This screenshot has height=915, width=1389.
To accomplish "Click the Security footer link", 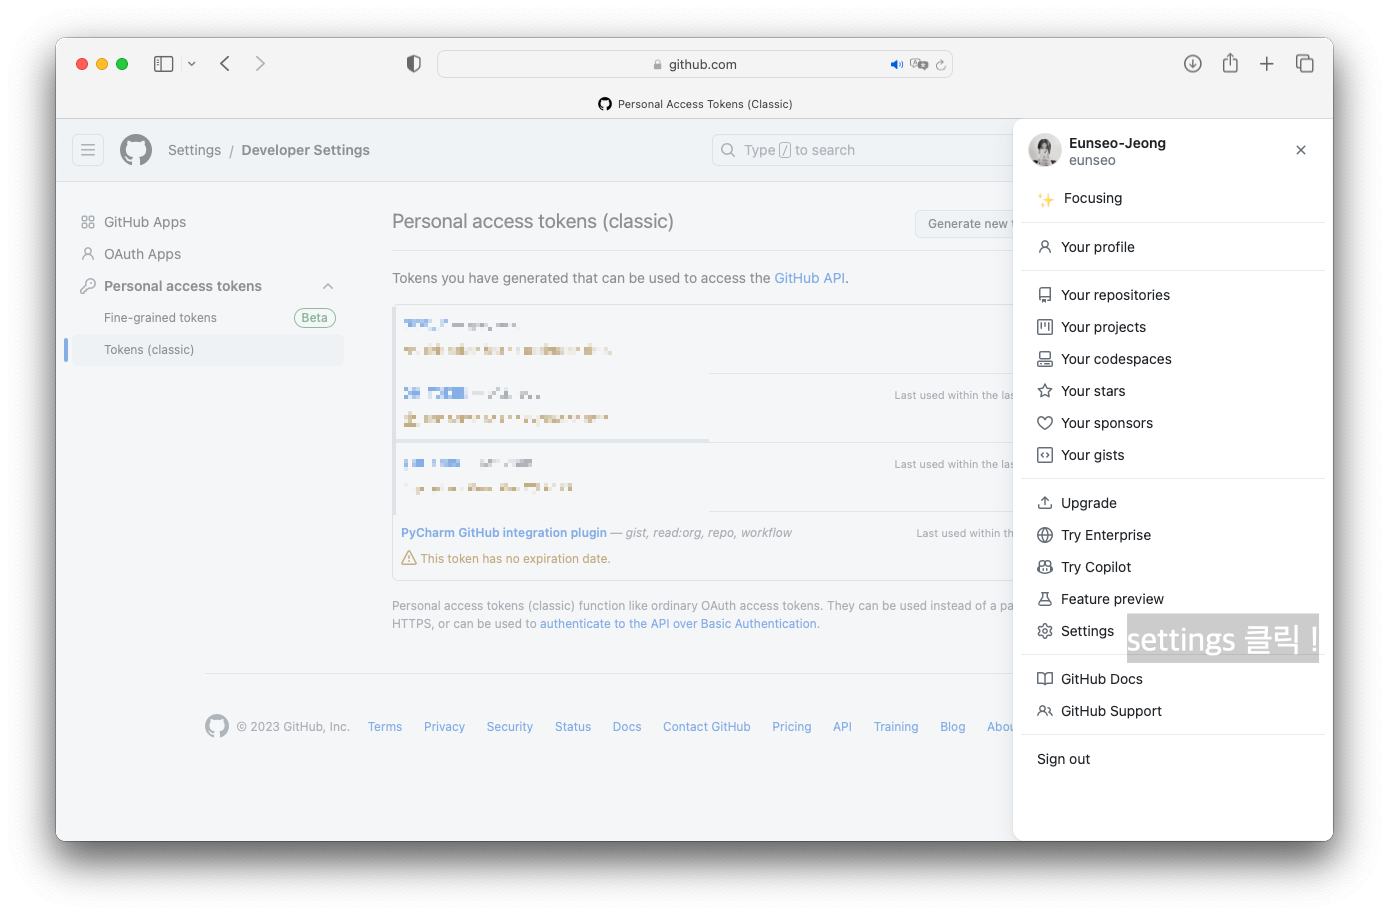I will [x=510, y=727].
